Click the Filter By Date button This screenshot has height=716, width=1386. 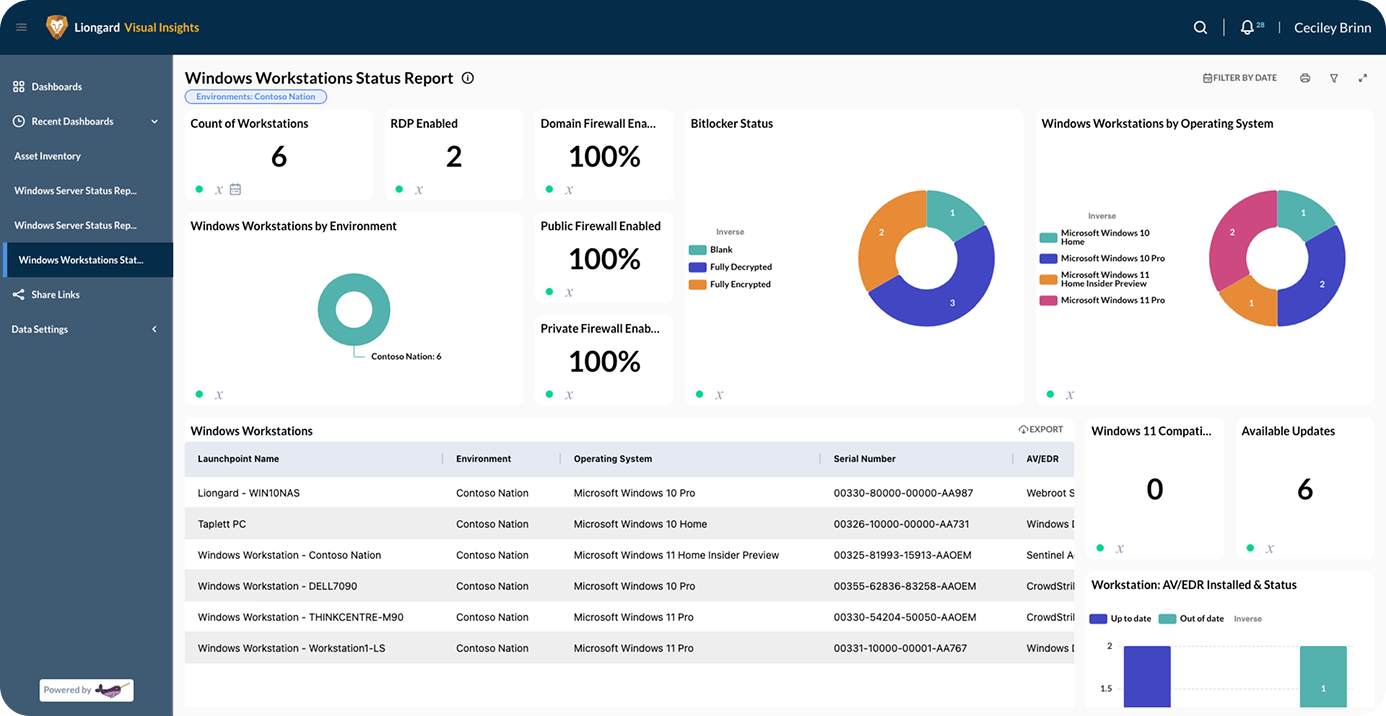[1239, 78]
